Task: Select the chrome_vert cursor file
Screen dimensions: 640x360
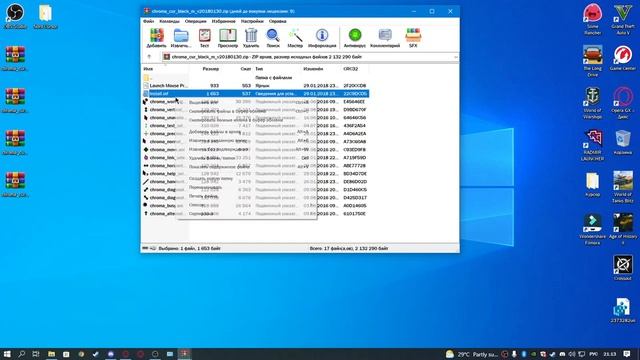Action: [x=162, y=109]
